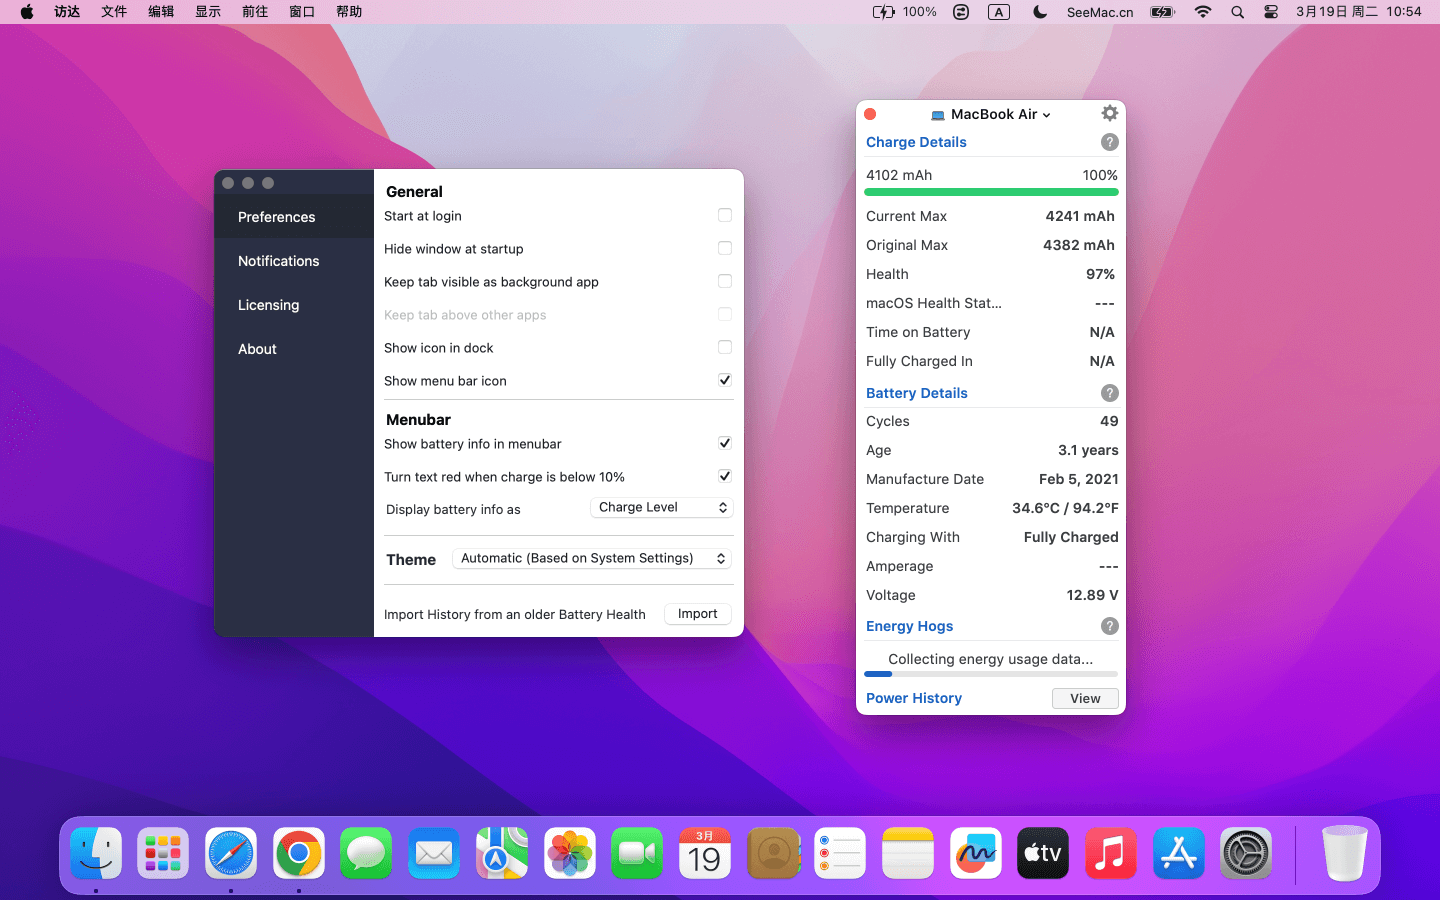Image resolution: width=1440 pixels, height=900 pixels.
Task: Click View button for Power History
Action: pyautogui.click(x=1085, y=699)
